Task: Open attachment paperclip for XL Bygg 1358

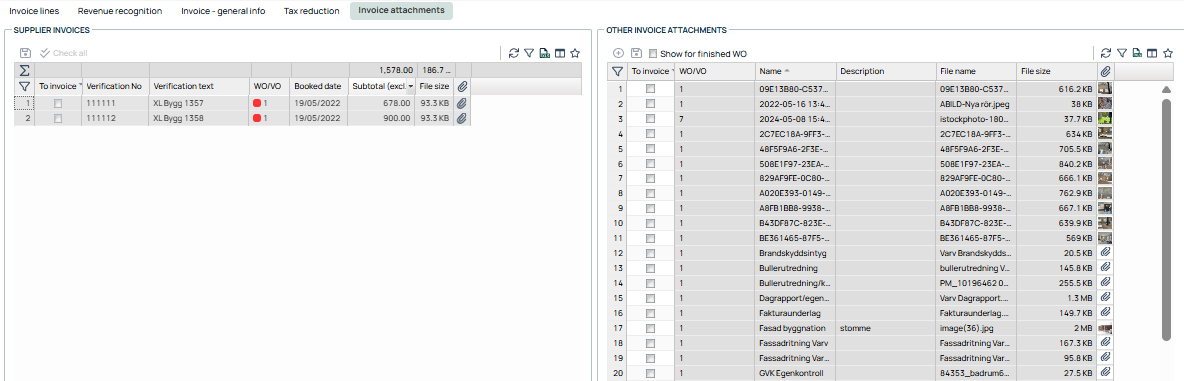Action: click(x=462, y=118)
